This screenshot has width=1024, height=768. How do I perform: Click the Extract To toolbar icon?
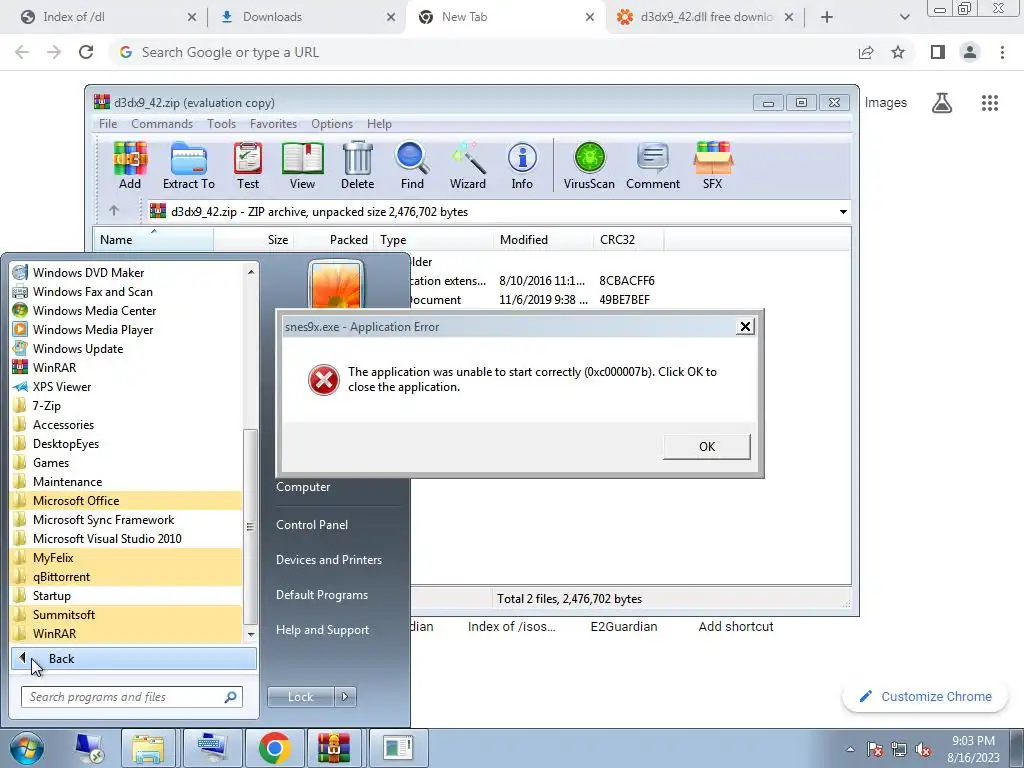tap(189, 166)
